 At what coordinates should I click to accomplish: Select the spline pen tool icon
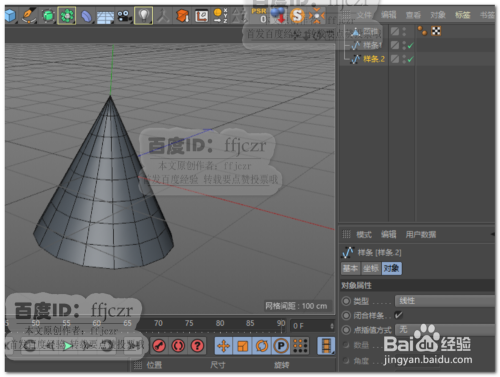(x=29, y=16)
